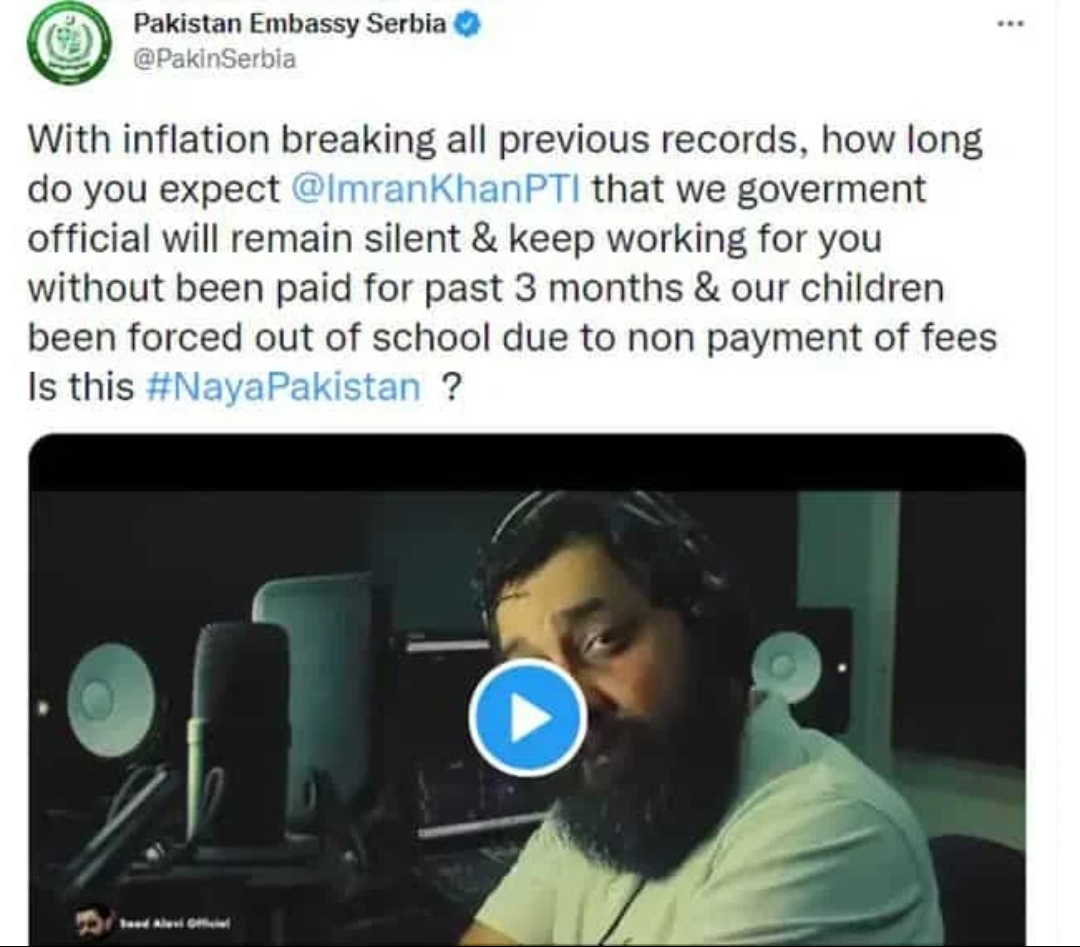Click the tweet's first line about inflation
Screen dimensions: 1080x947
[x=506, y=140]
